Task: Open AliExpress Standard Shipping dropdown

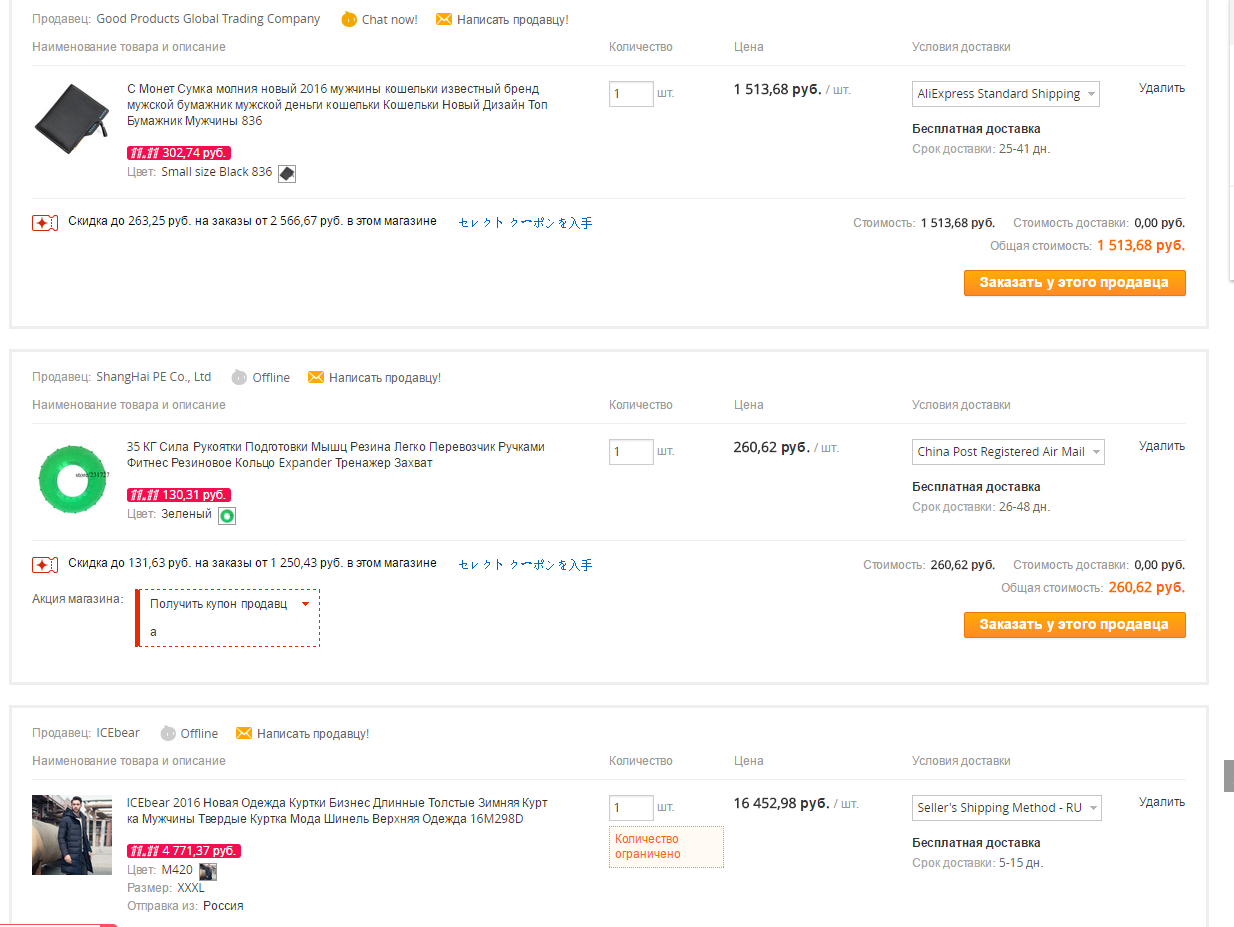Action: pos(1006,94)
